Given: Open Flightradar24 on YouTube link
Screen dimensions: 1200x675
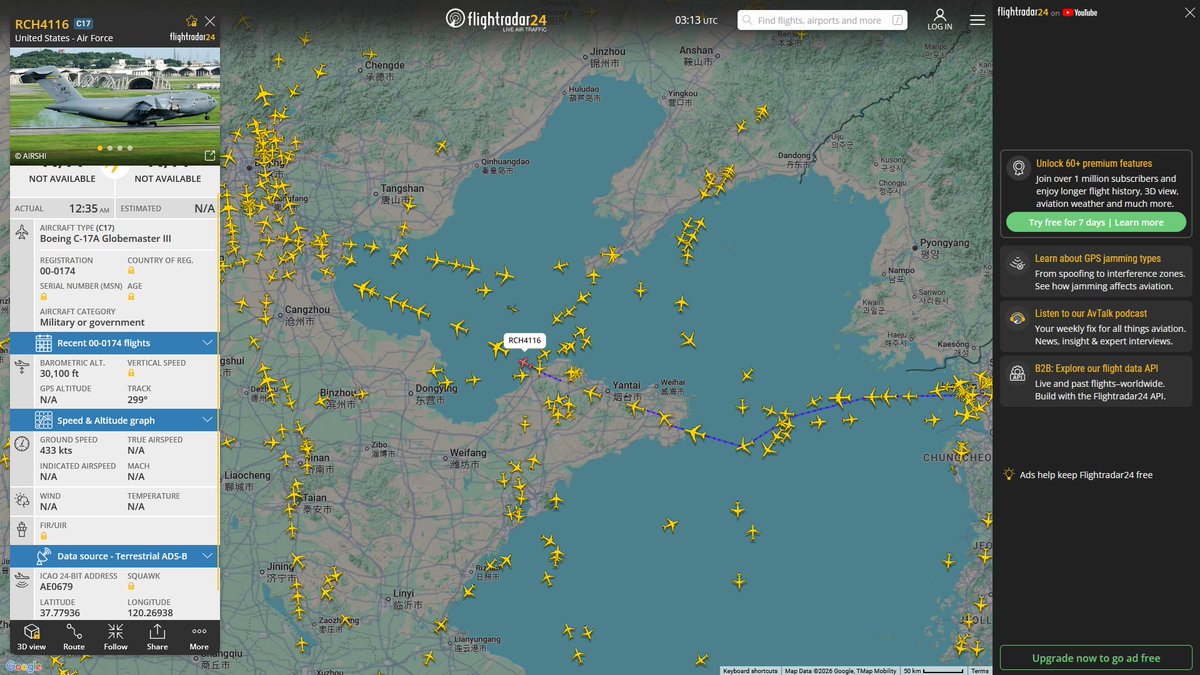Looking at the screenshot, I should [1047, 12].
